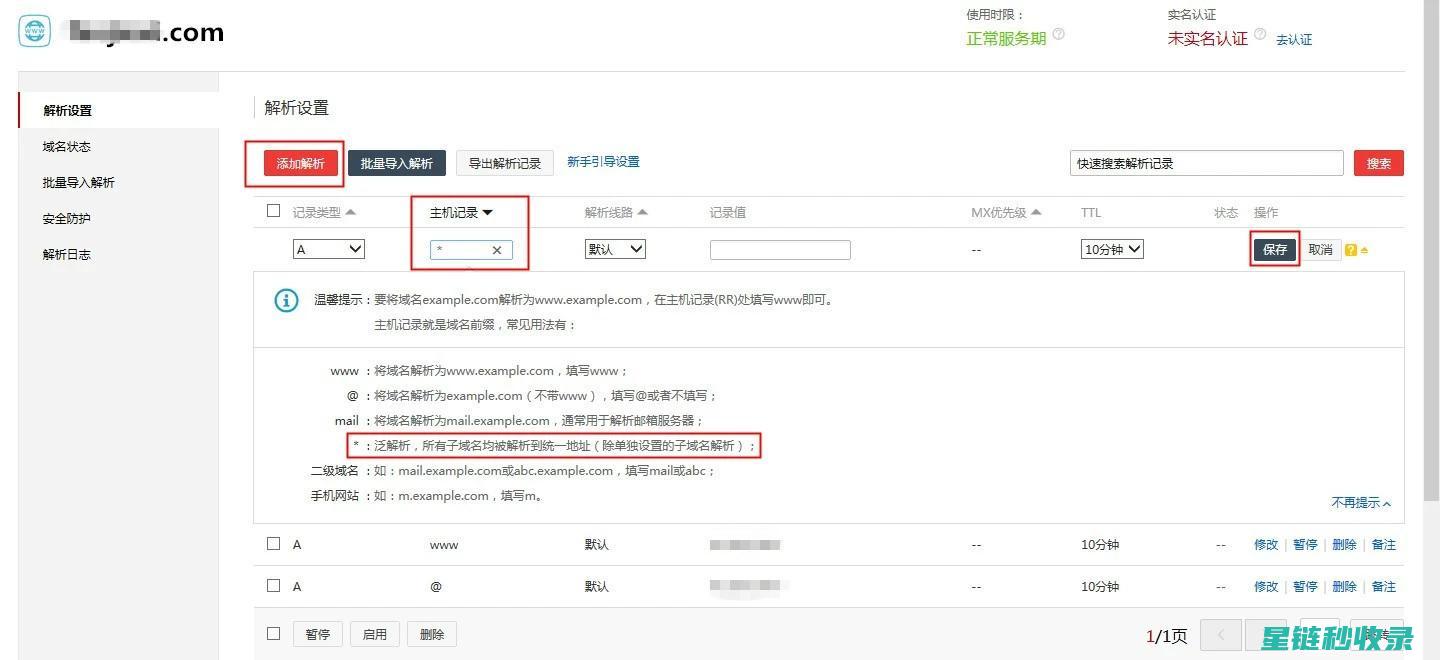
Task: Click the info icon in 温馨提示 panel
Action: (286, 300)
